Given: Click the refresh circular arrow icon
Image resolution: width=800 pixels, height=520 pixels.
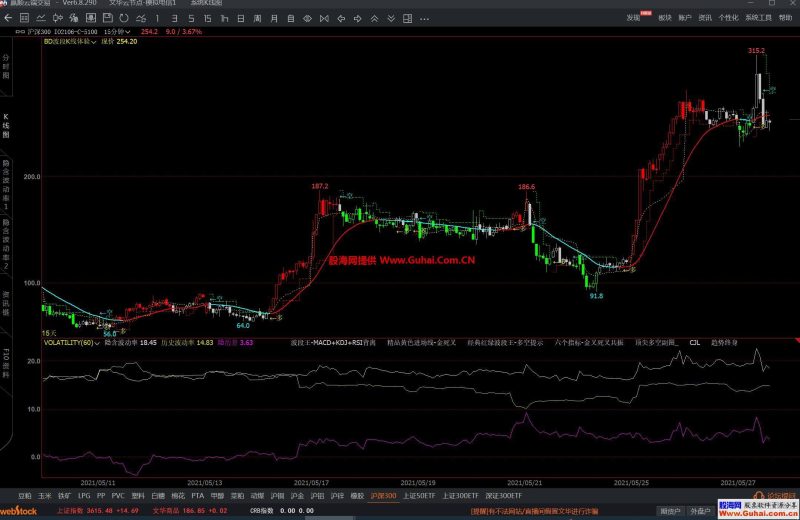Looking at the screenshot, I should (x=124, y=18).
